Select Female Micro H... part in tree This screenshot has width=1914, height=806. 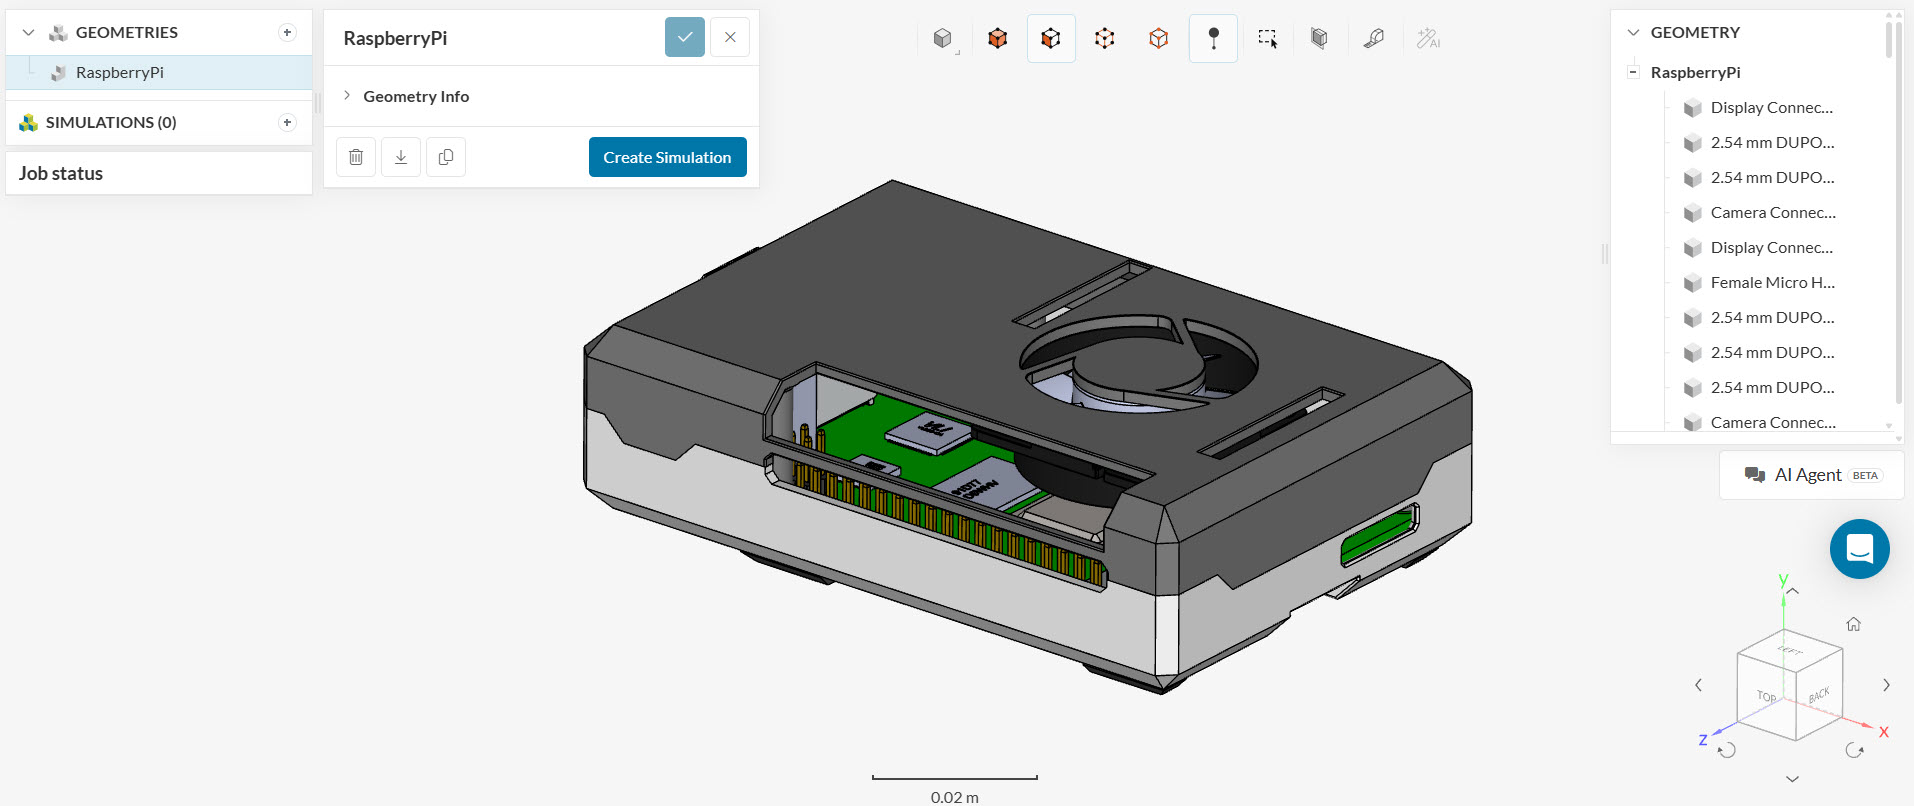[x=1772, y=283]
